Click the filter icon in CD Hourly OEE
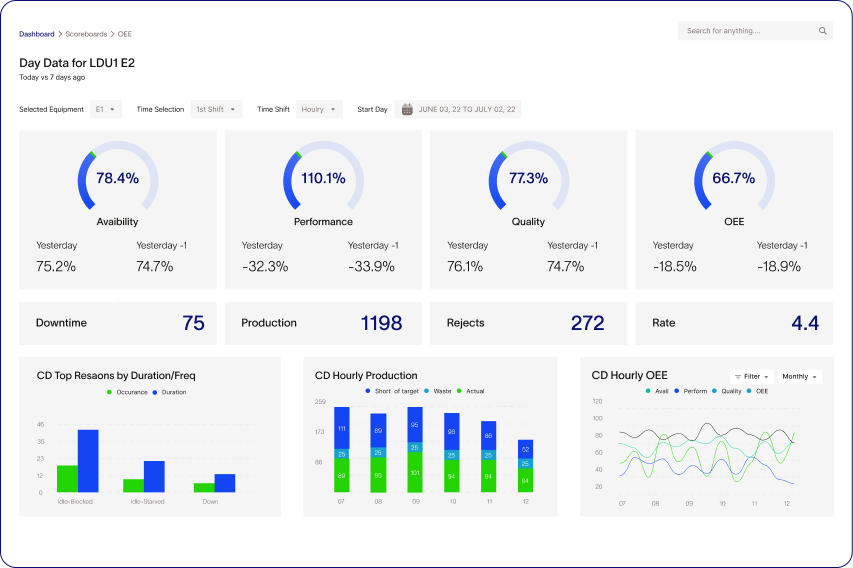Viewport: 853px width, 568px height. coord(738,376)
